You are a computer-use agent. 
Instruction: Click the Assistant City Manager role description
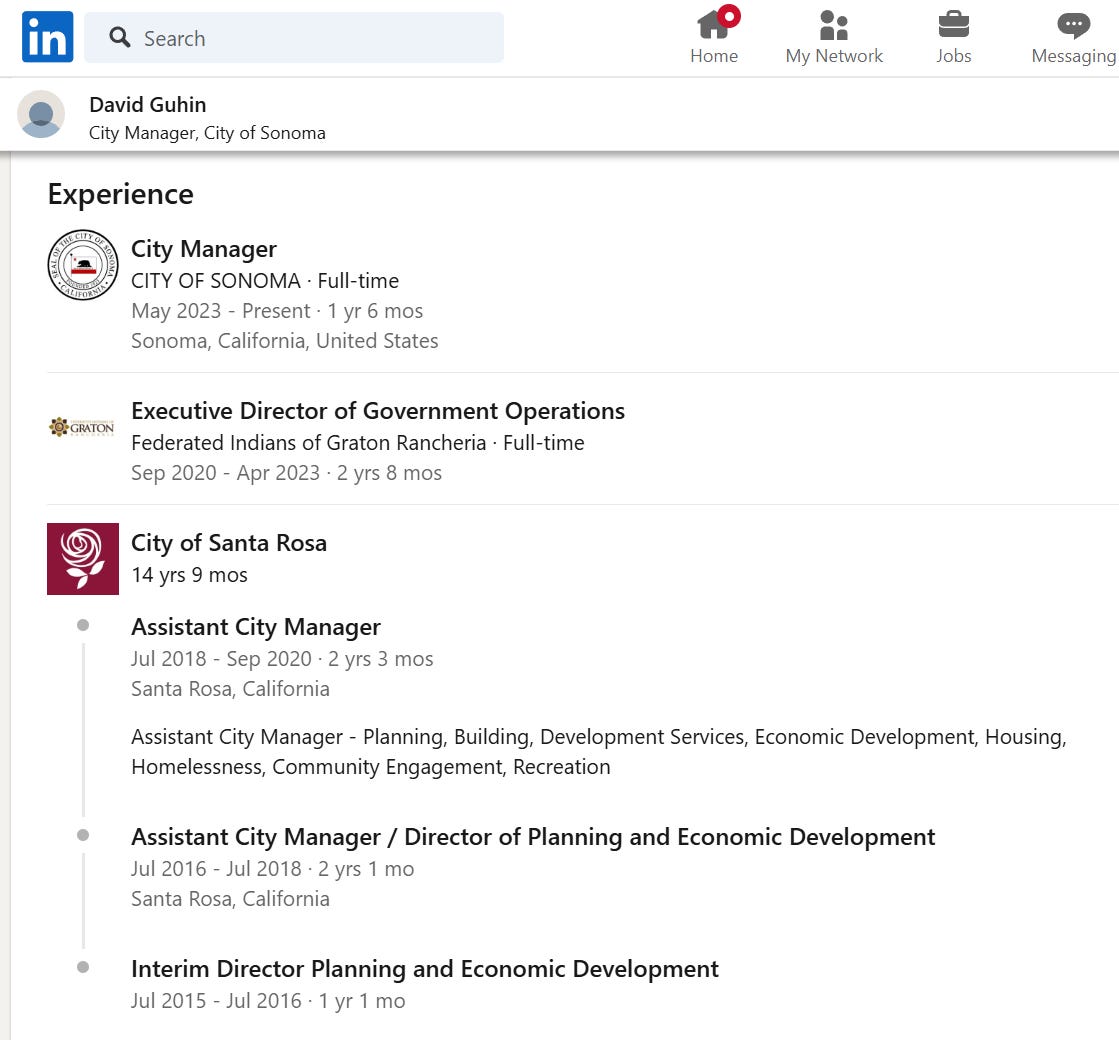click(599, 752)
